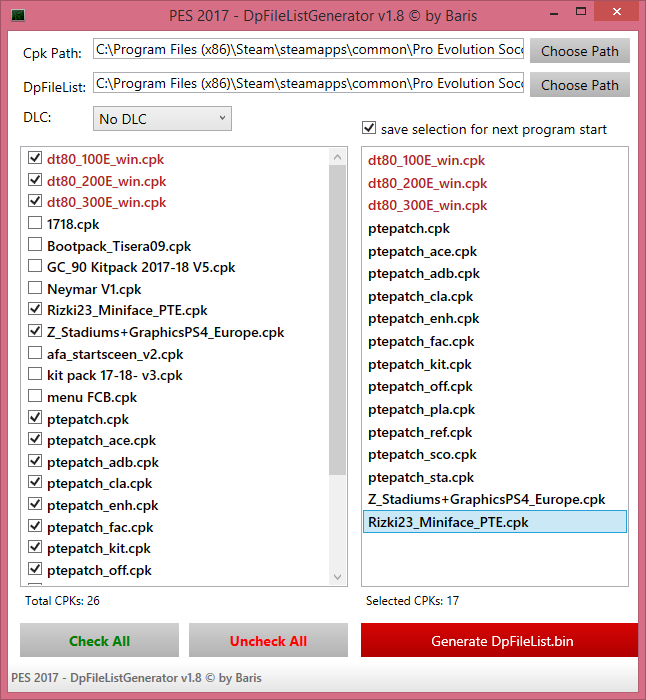Click the Check All button

coord(99,641)
